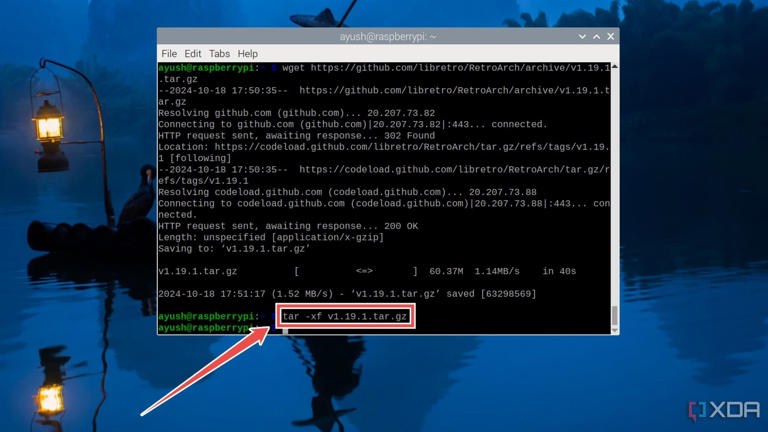
Task: Open the Edit menu
Action: click(192, 53)
